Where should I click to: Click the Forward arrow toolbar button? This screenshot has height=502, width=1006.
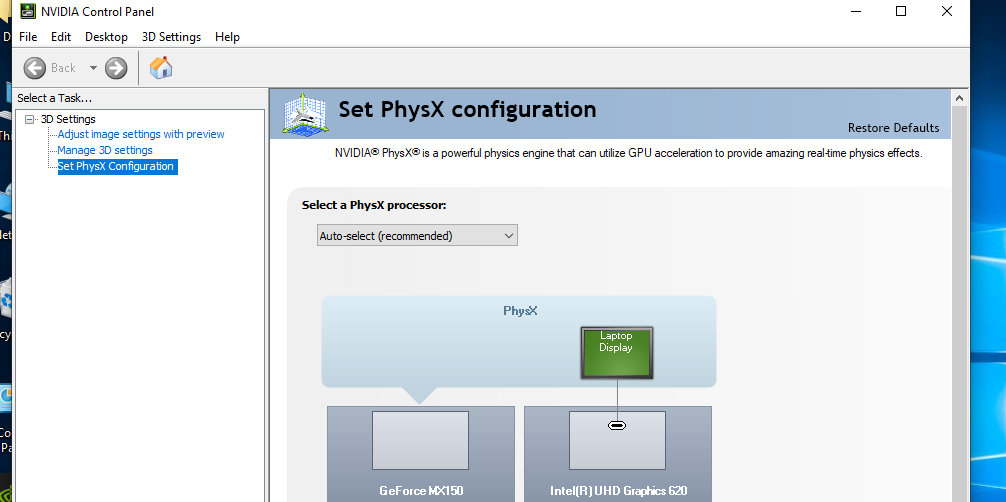116,68
